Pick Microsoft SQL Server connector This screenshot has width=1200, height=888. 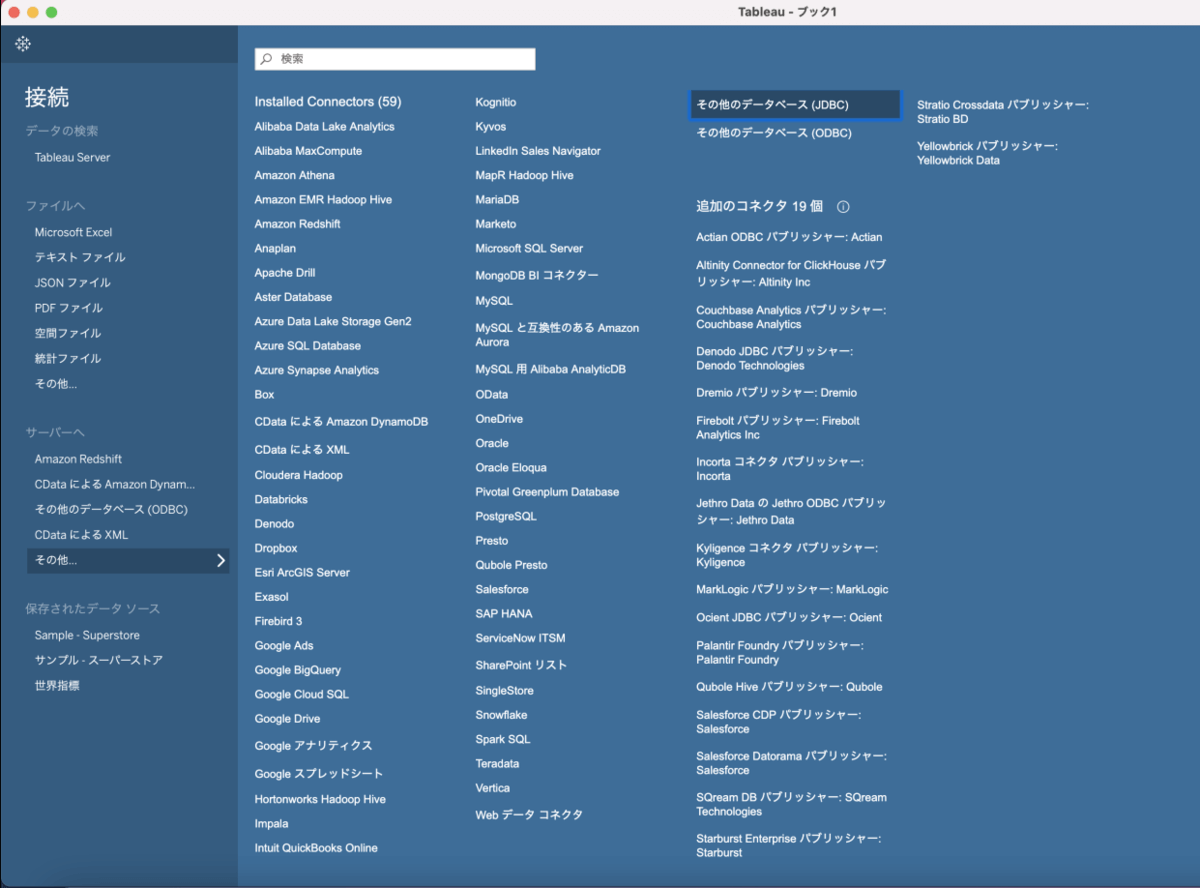click(529, 248)
